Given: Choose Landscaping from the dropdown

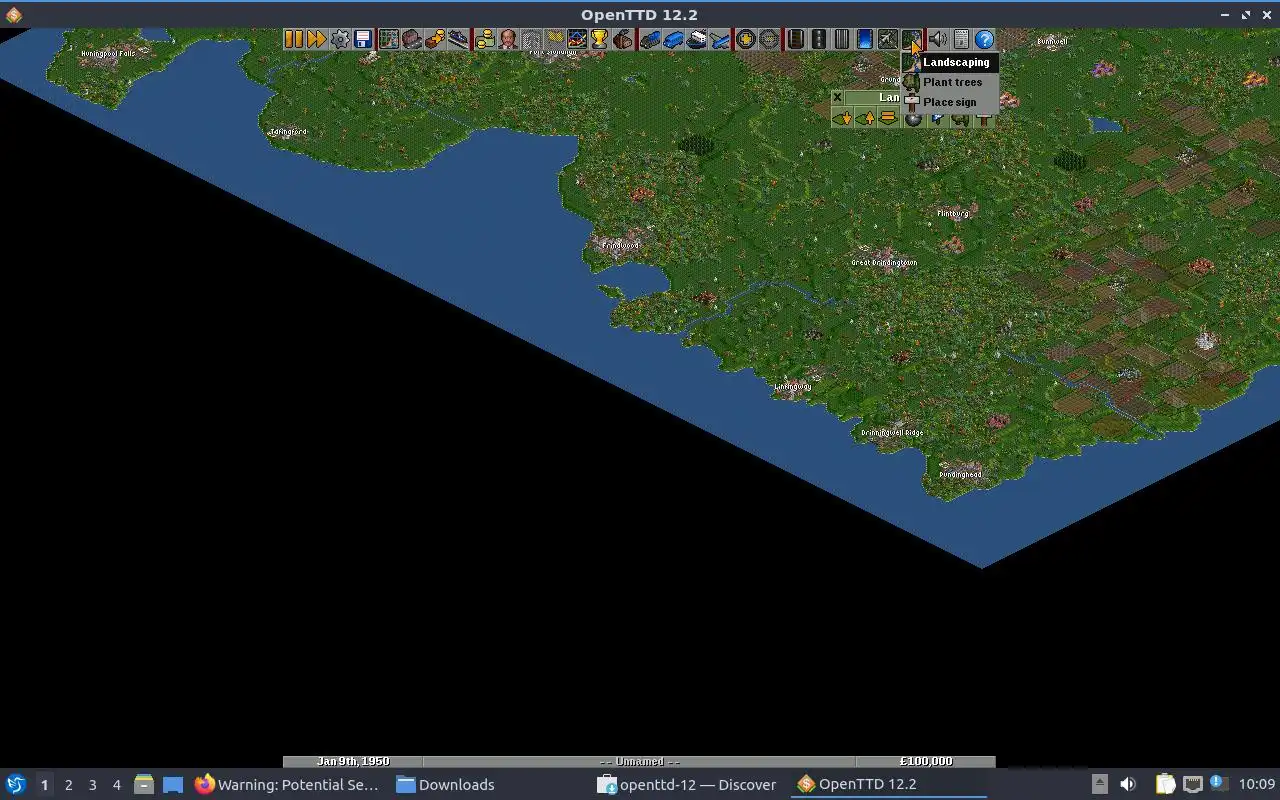Looking at the screenshot, I should tap(949, 62).
